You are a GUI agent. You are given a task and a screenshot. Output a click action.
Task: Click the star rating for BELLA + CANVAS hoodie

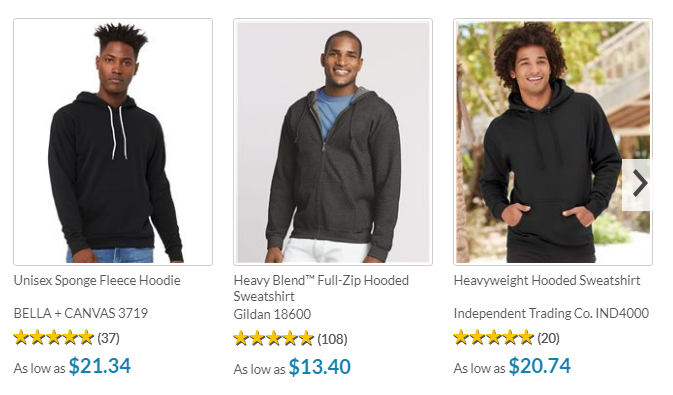point(54,337)
